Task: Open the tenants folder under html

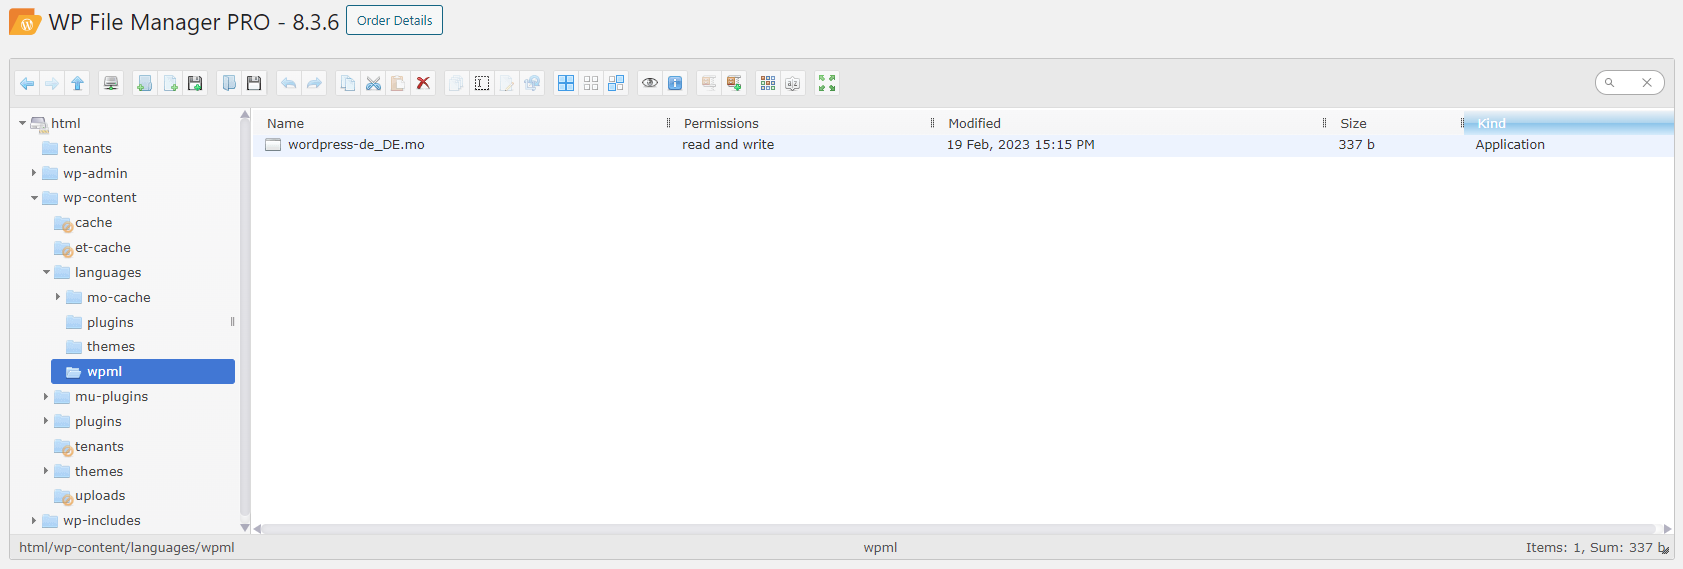Action: click(x=87, y=148)
